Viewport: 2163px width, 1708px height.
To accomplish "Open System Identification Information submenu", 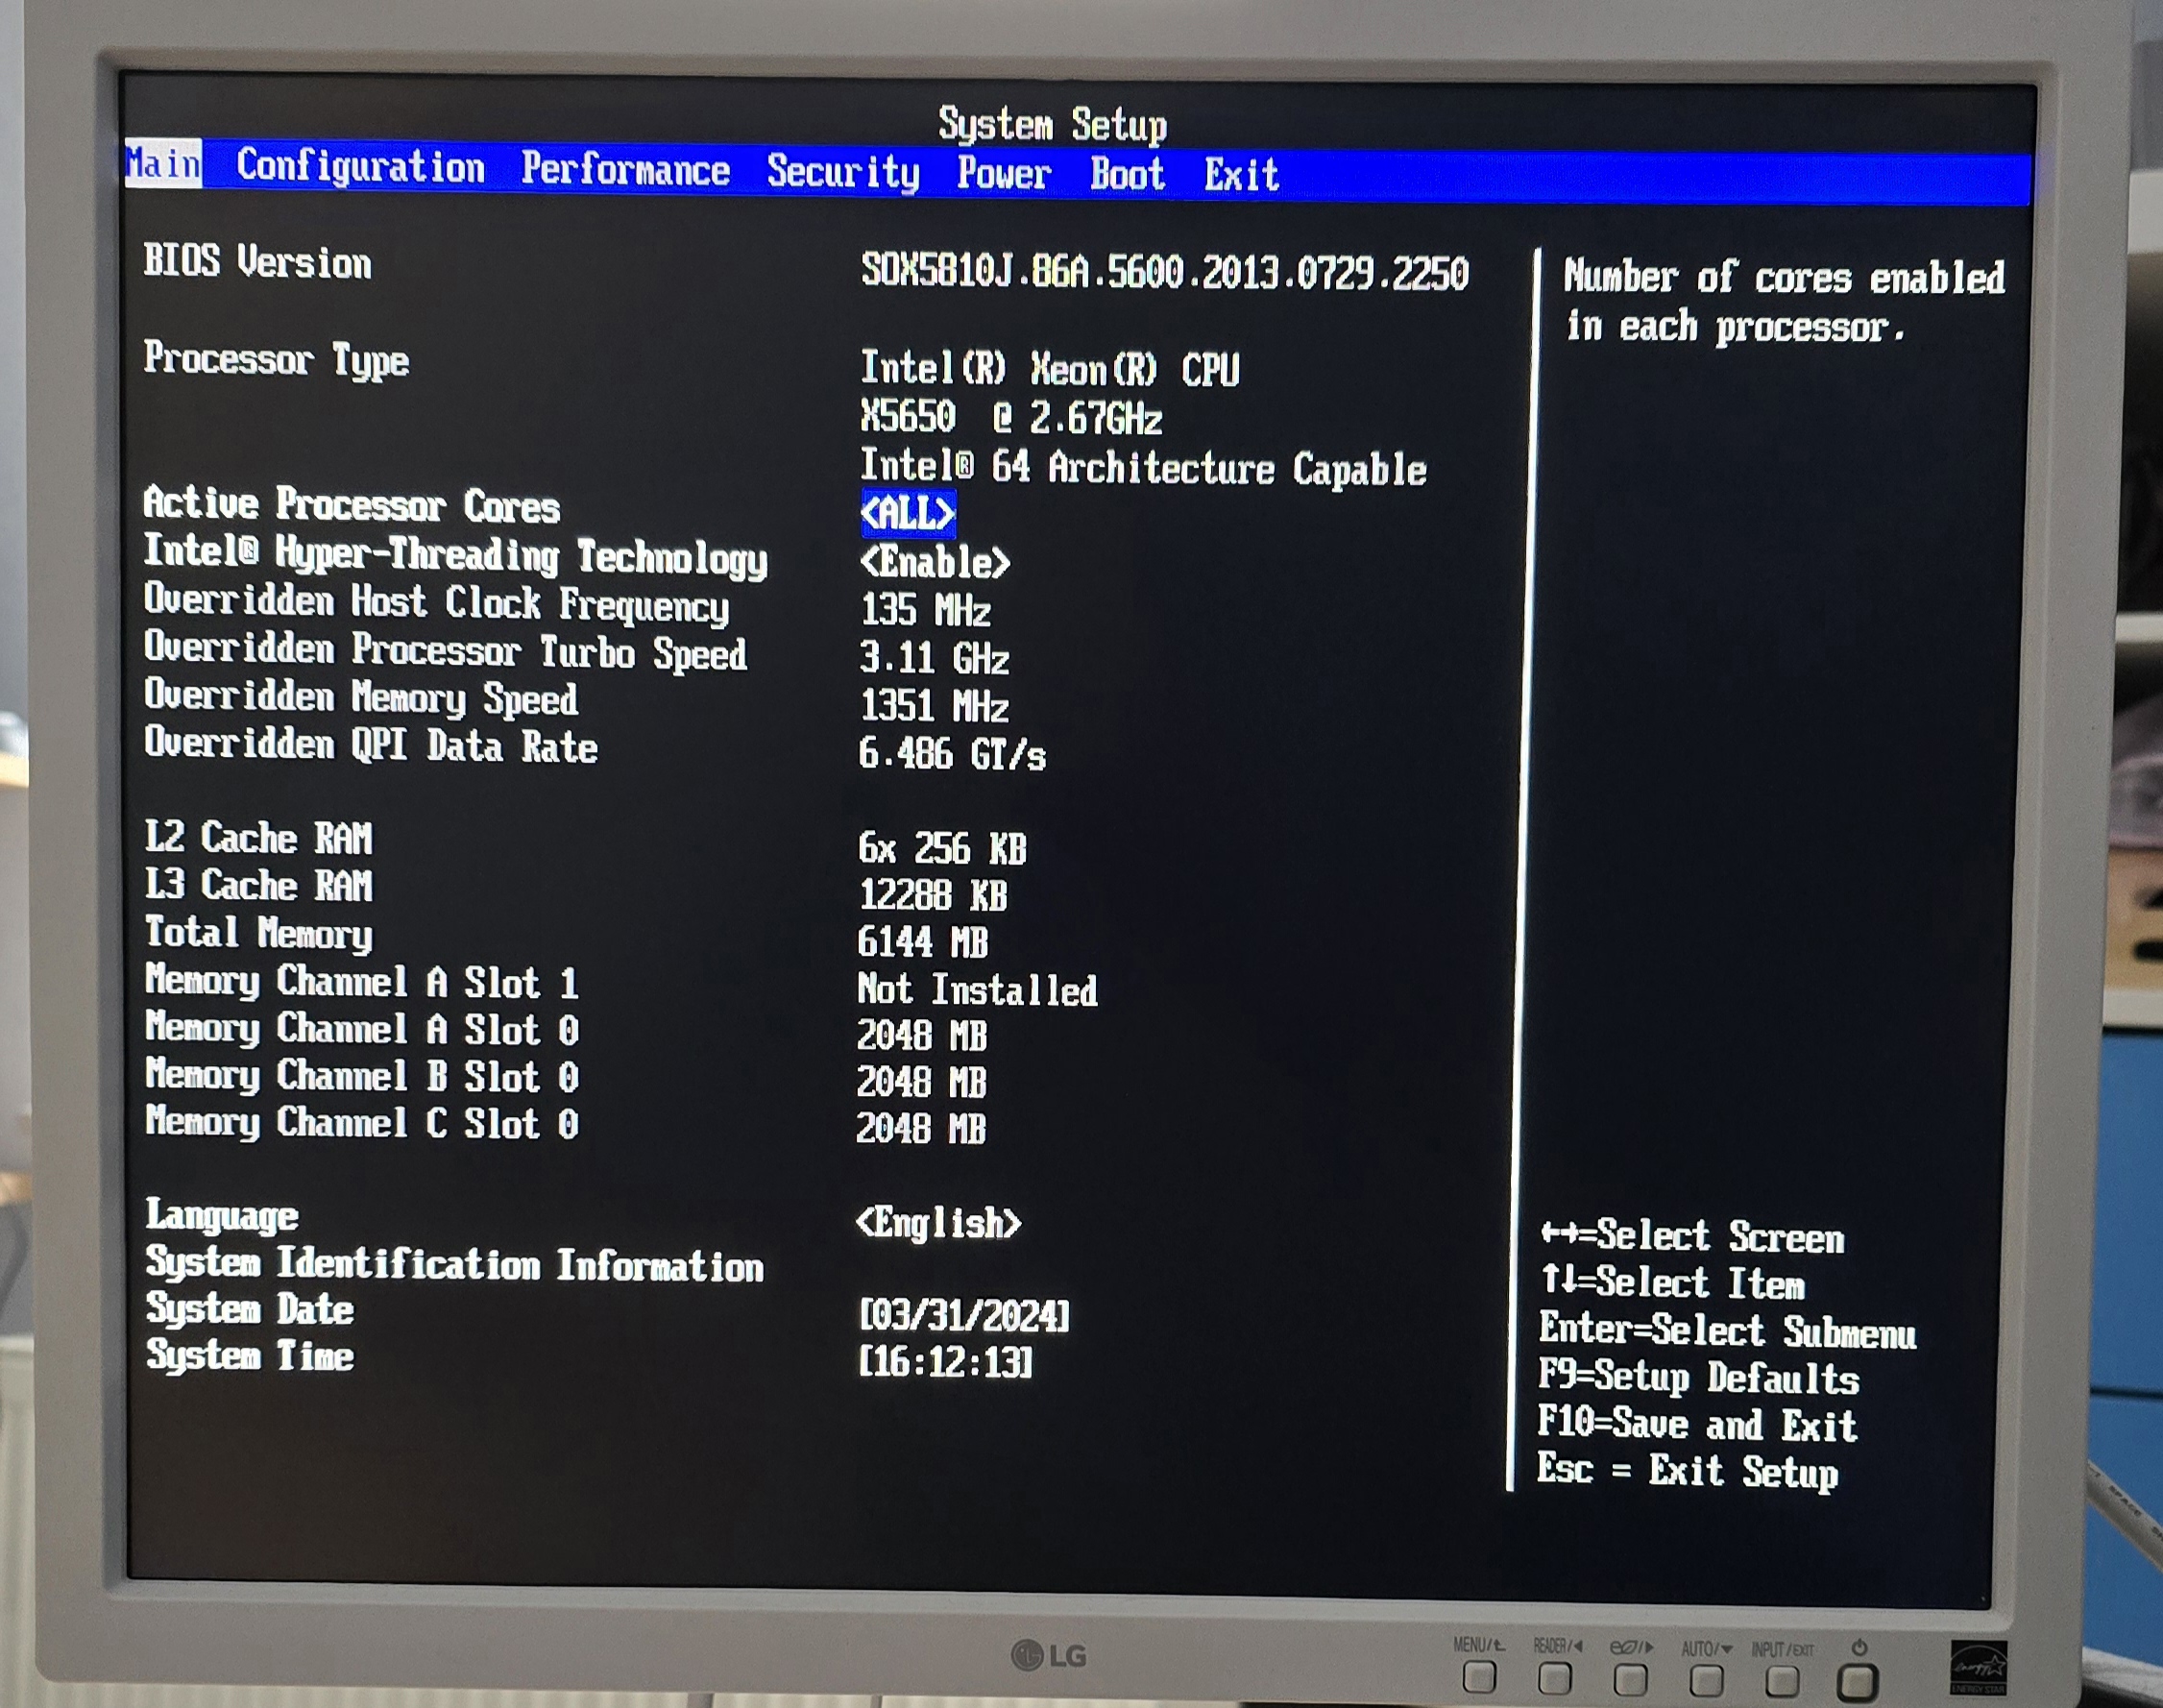I will point(454,1265).
